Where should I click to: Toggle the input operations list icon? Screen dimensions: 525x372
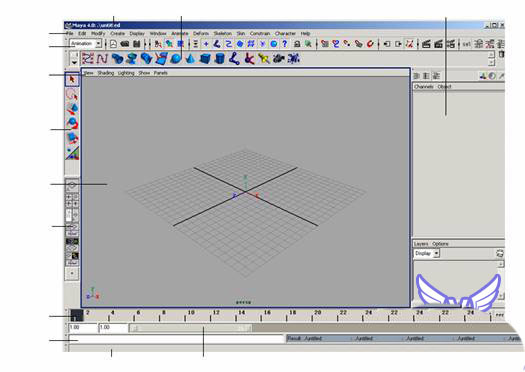pos(387,44)
